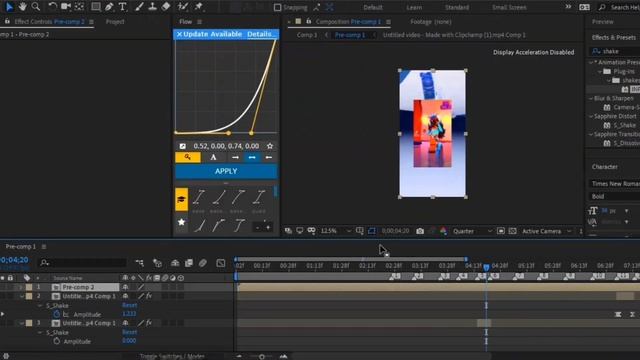Switch to the Small Screen workspace
Viewport: 640px width, 360px height.
click(509, 7)
